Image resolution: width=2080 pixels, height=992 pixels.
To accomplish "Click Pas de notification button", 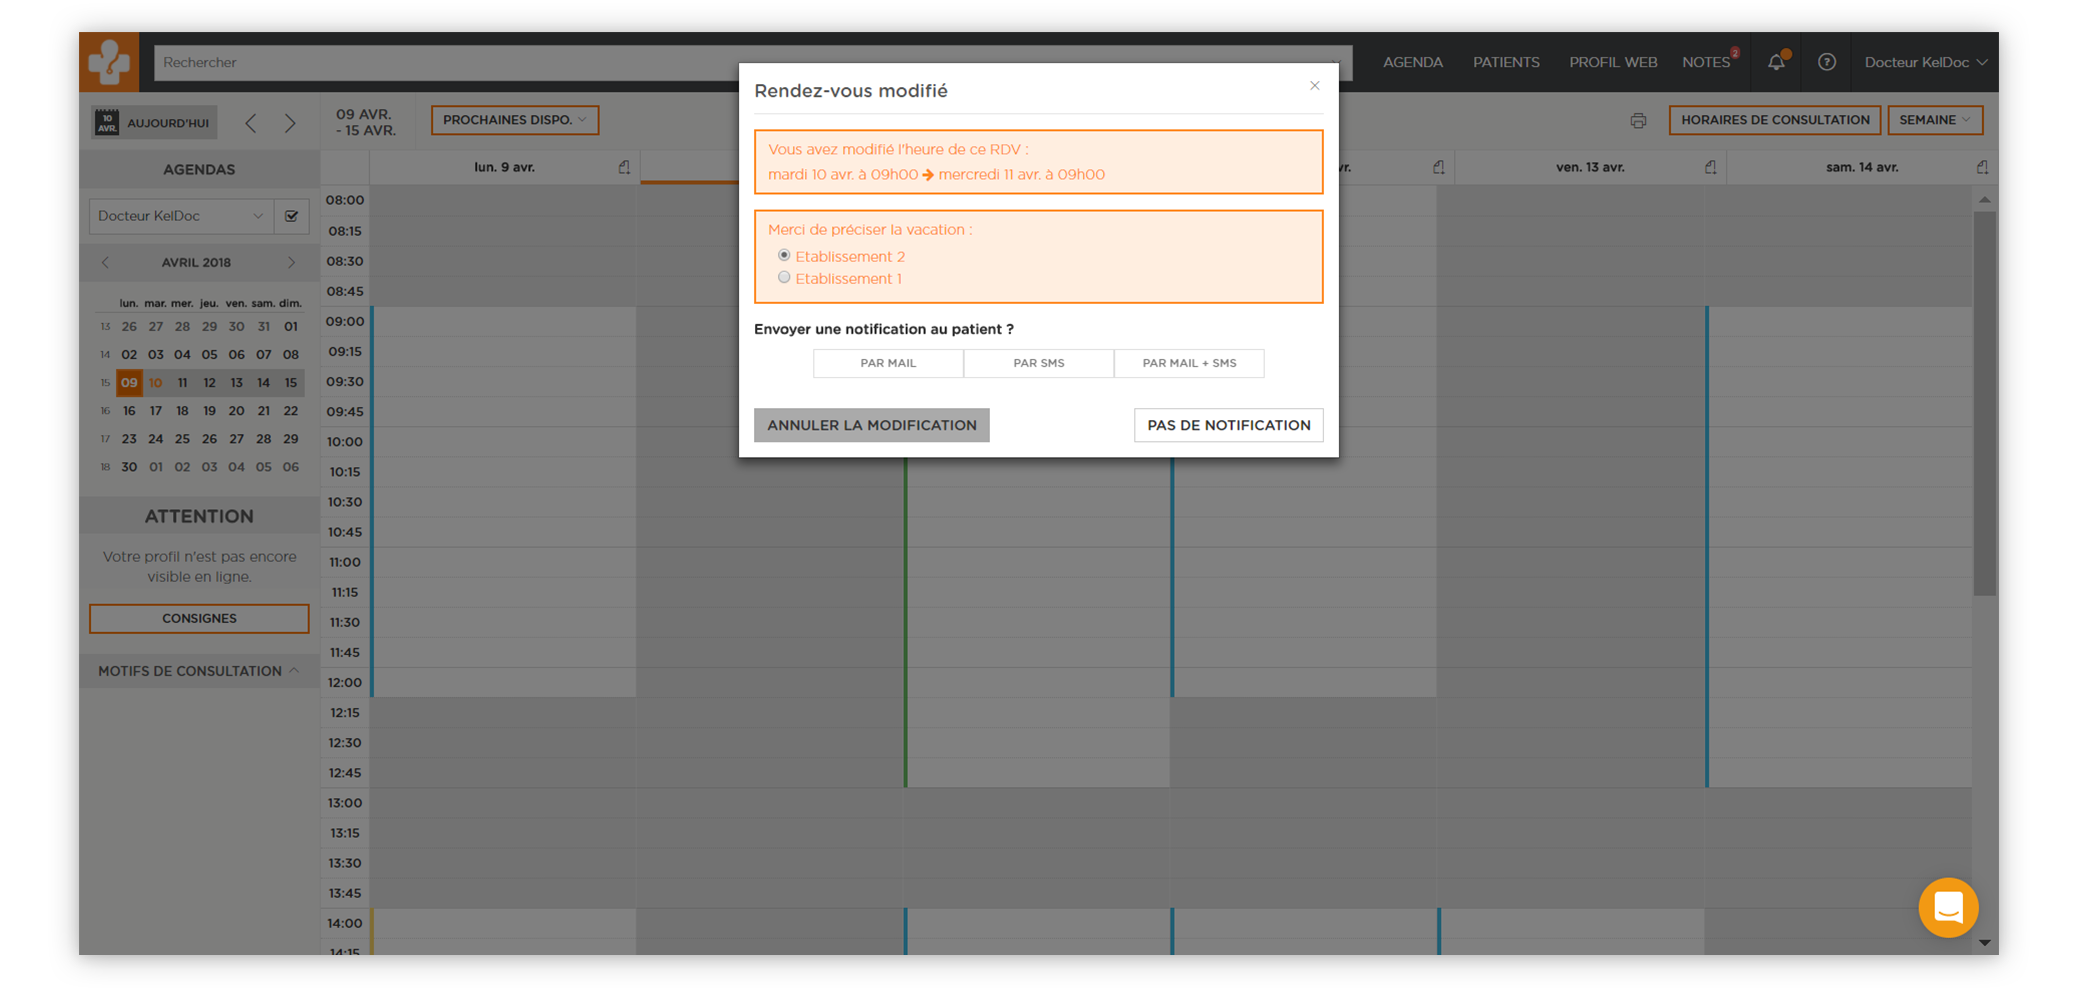I will 1228,425.
